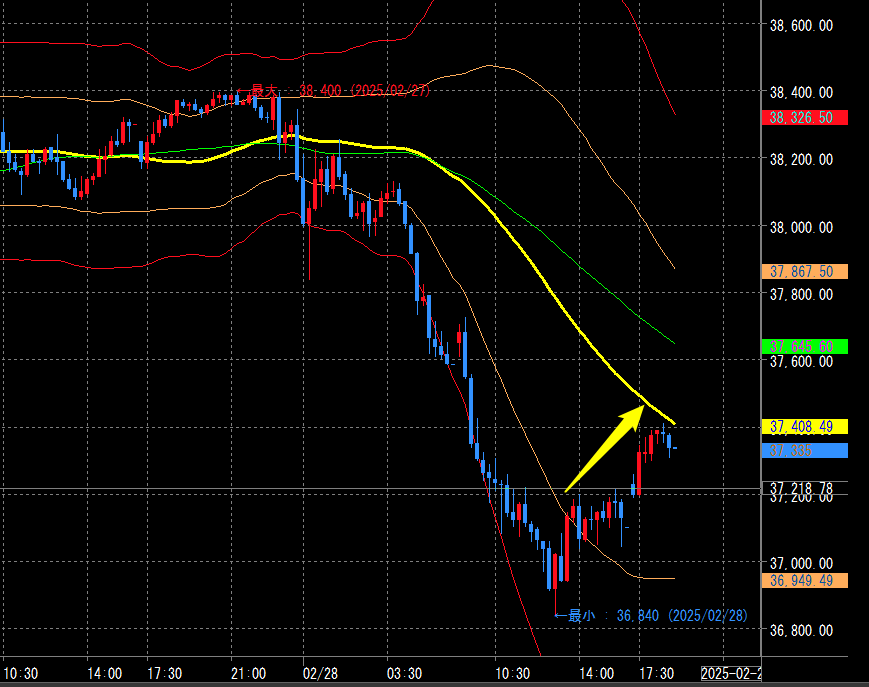Click the 2025-02-2 date box on time axis
869x687 pixels.
[x=730, y=673]
